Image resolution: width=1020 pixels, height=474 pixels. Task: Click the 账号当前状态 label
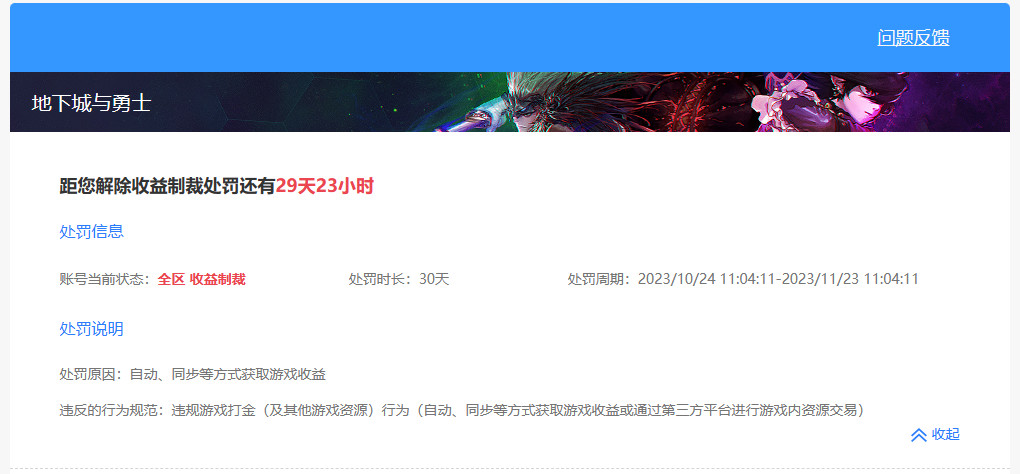point(104,279)
